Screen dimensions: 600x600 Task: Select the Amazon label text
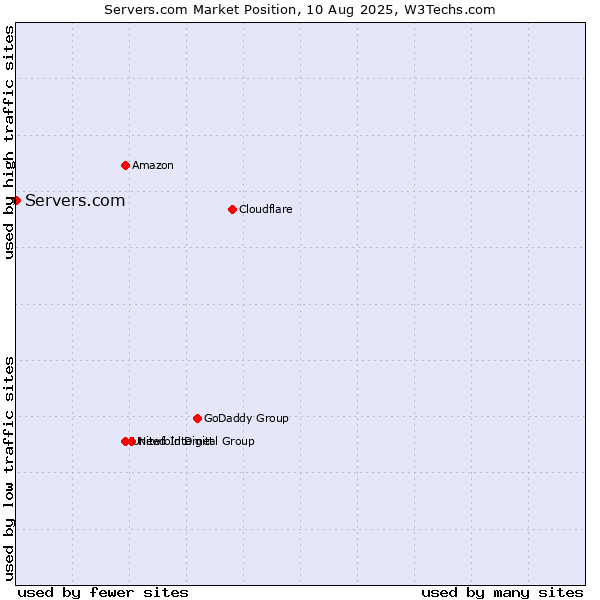coord(153,165)
